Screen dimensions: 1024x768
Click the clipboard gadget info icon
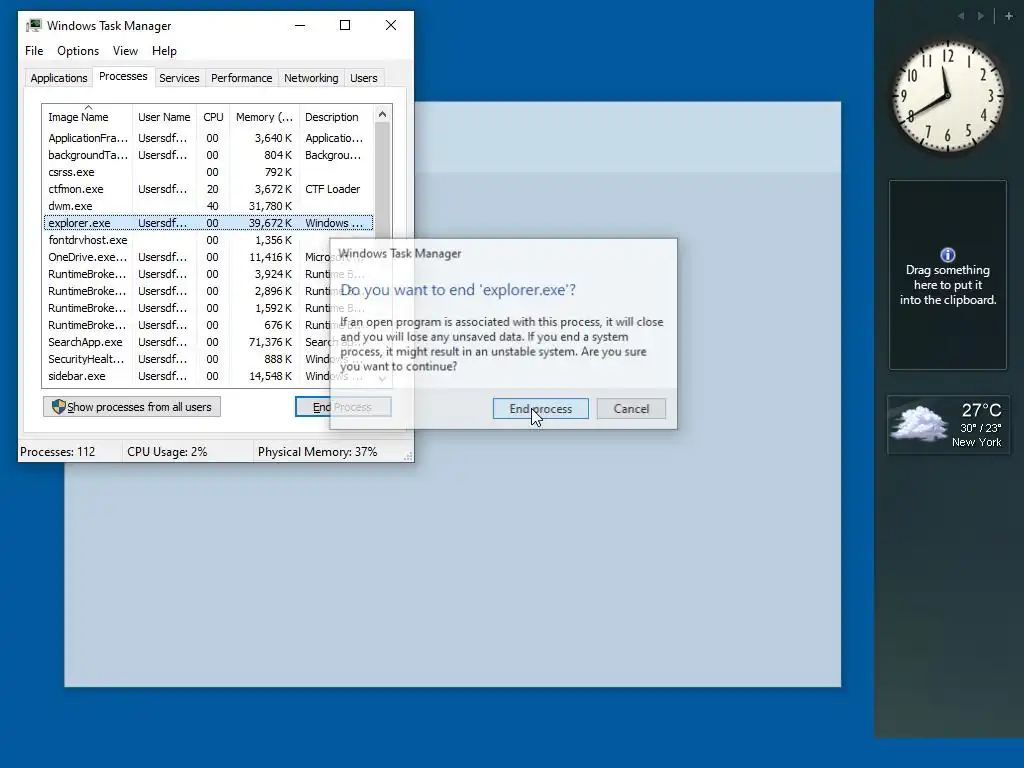pyautogui.click(x=947, y=255)
